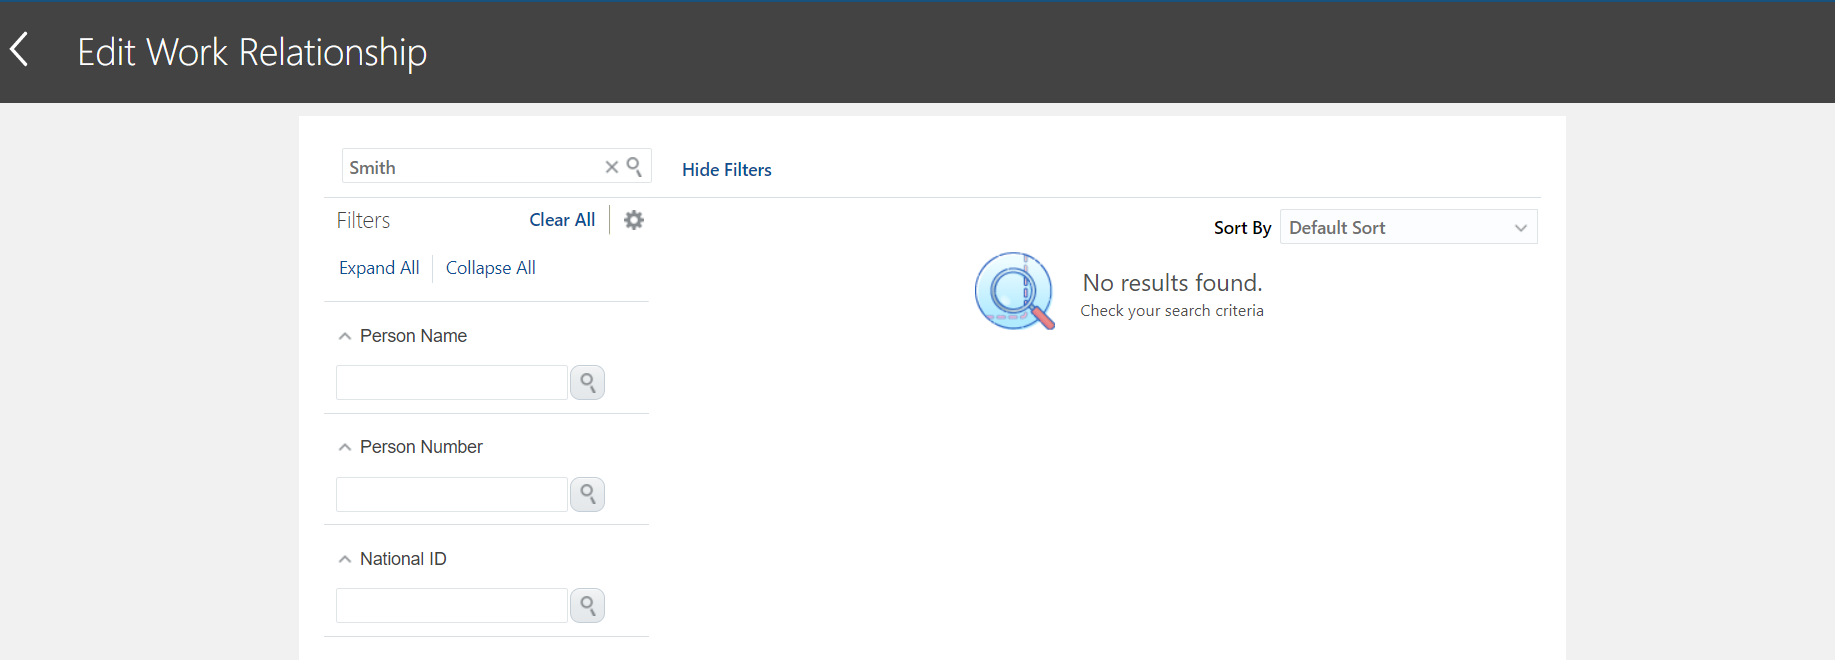This screenshot has width=1835, height=660.
Task: Click the no results magnifier illustration
Action: click(1015, 291)
